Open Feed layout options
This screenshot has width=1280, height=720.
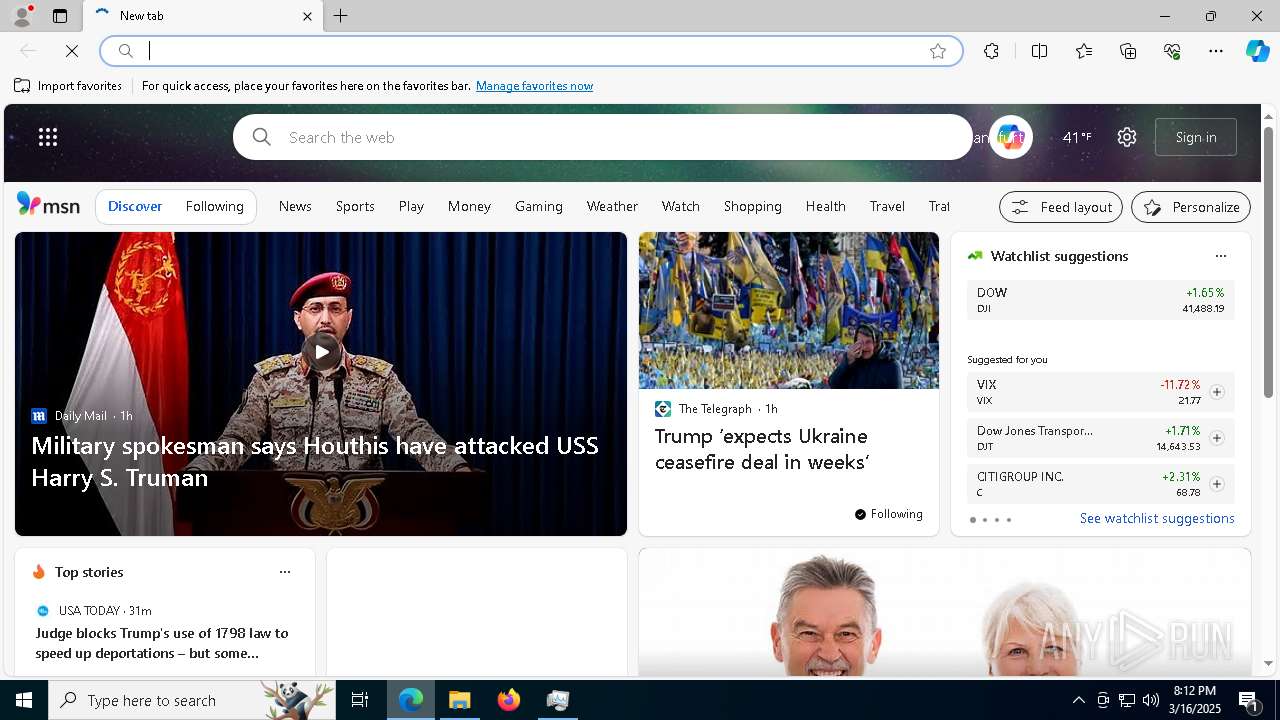click(x=1061, y=207)
